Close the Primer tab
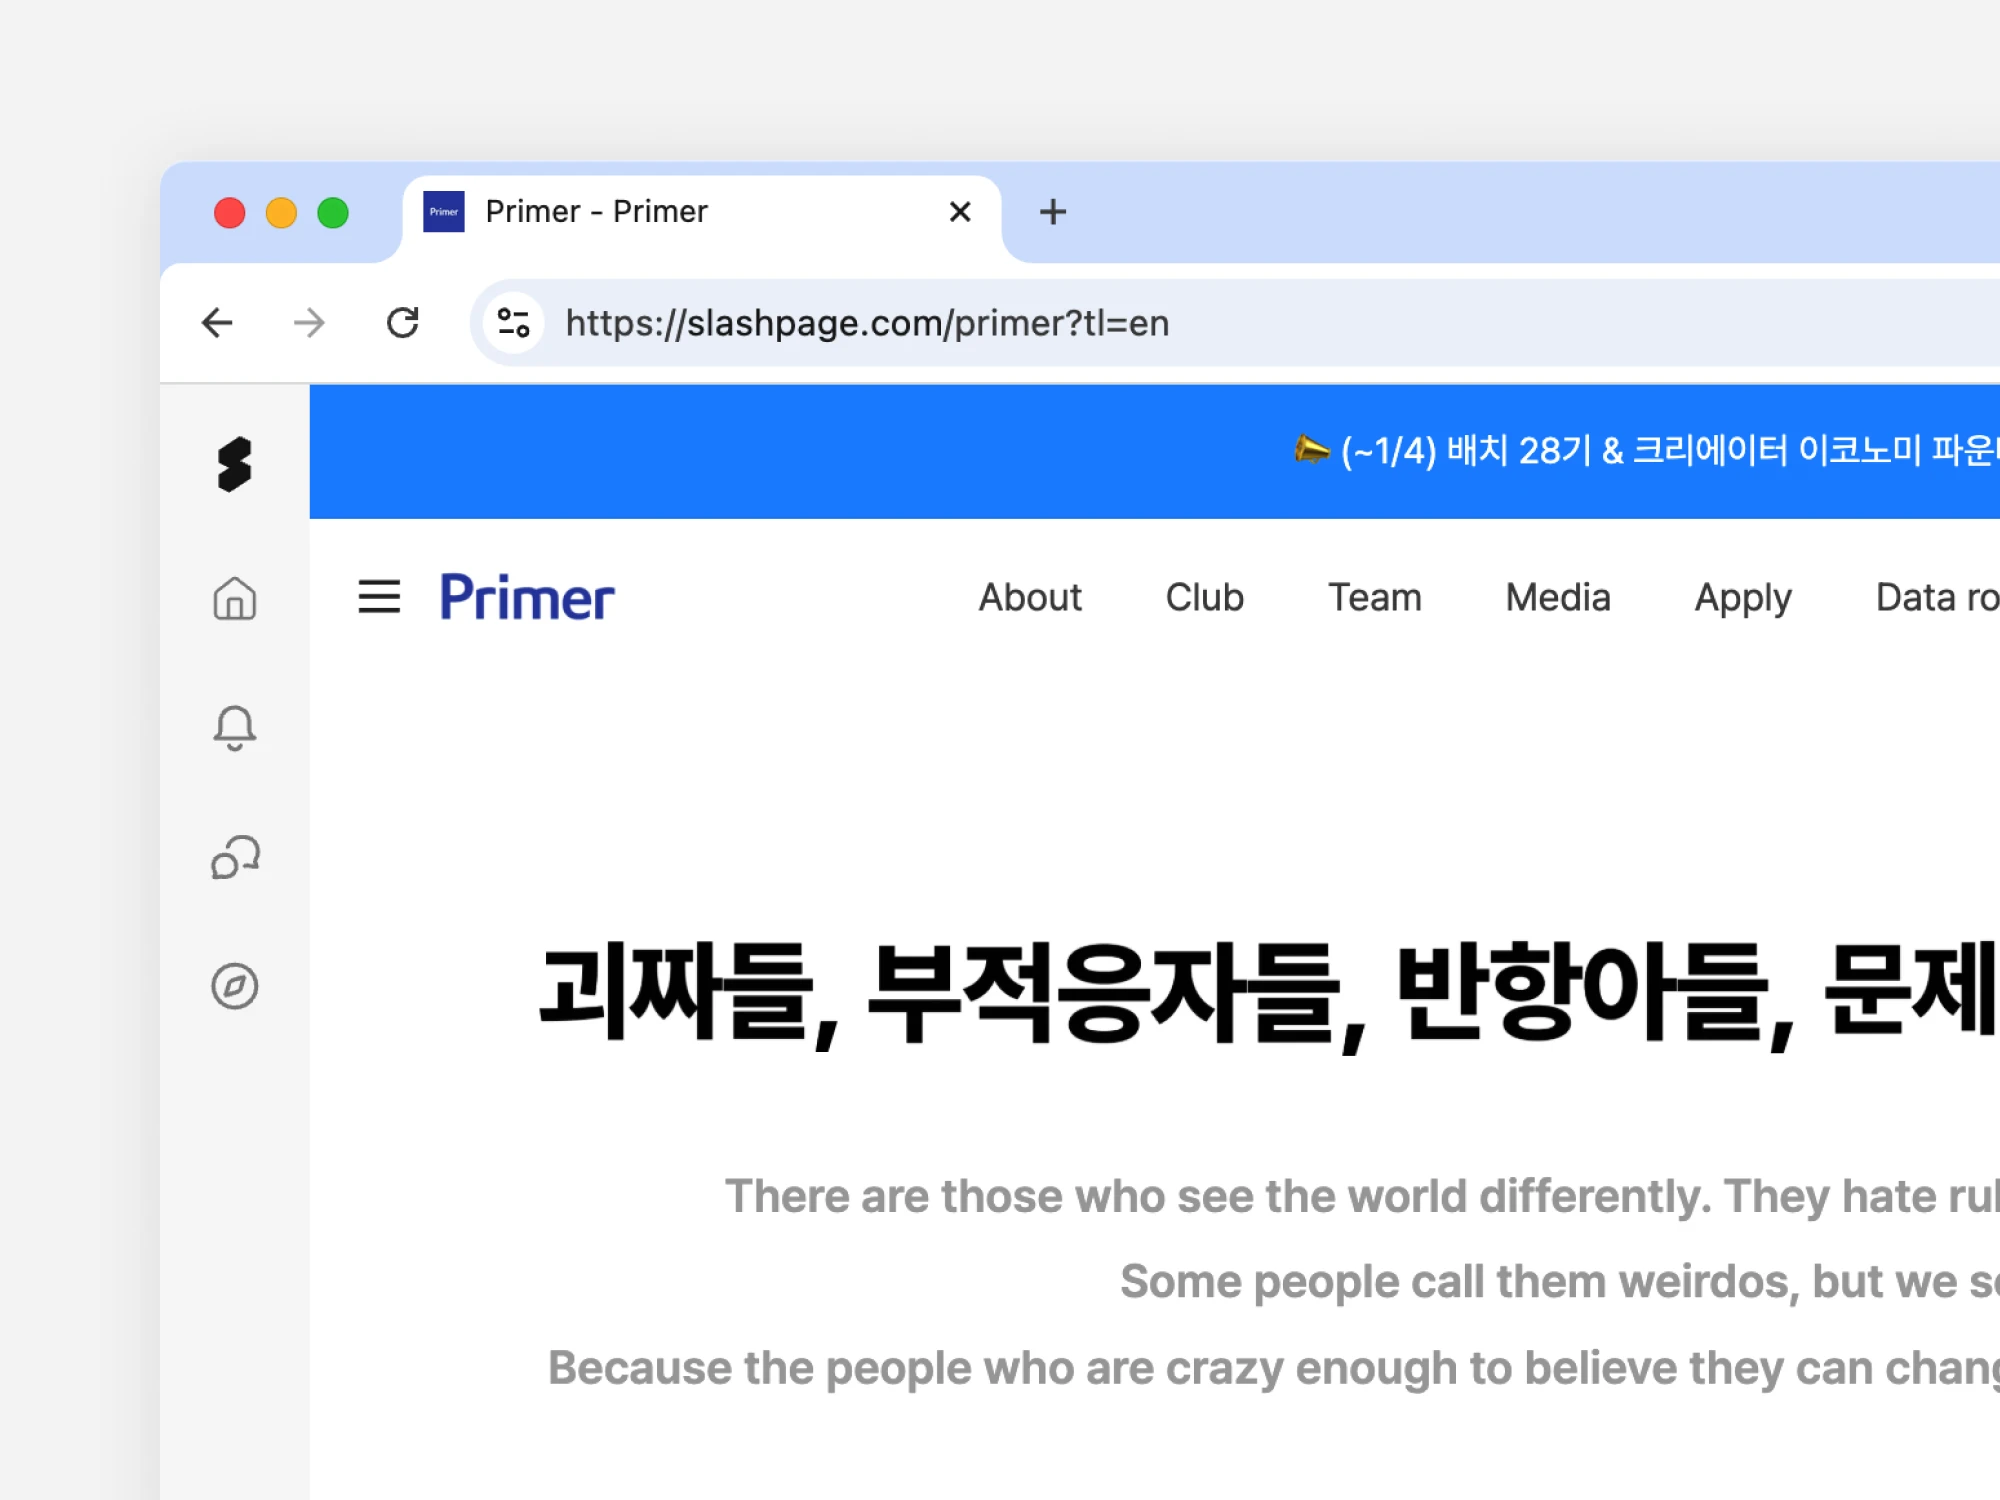2000x1500 pixels. (959, 212)
